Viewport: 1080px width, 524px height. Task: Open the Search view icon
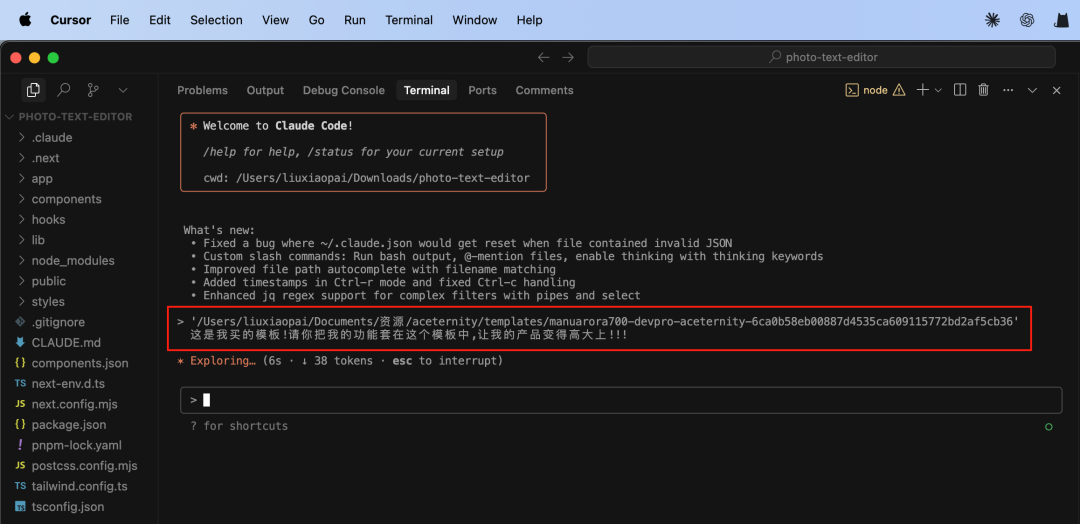pyautogui.click(x=63, y=90)
